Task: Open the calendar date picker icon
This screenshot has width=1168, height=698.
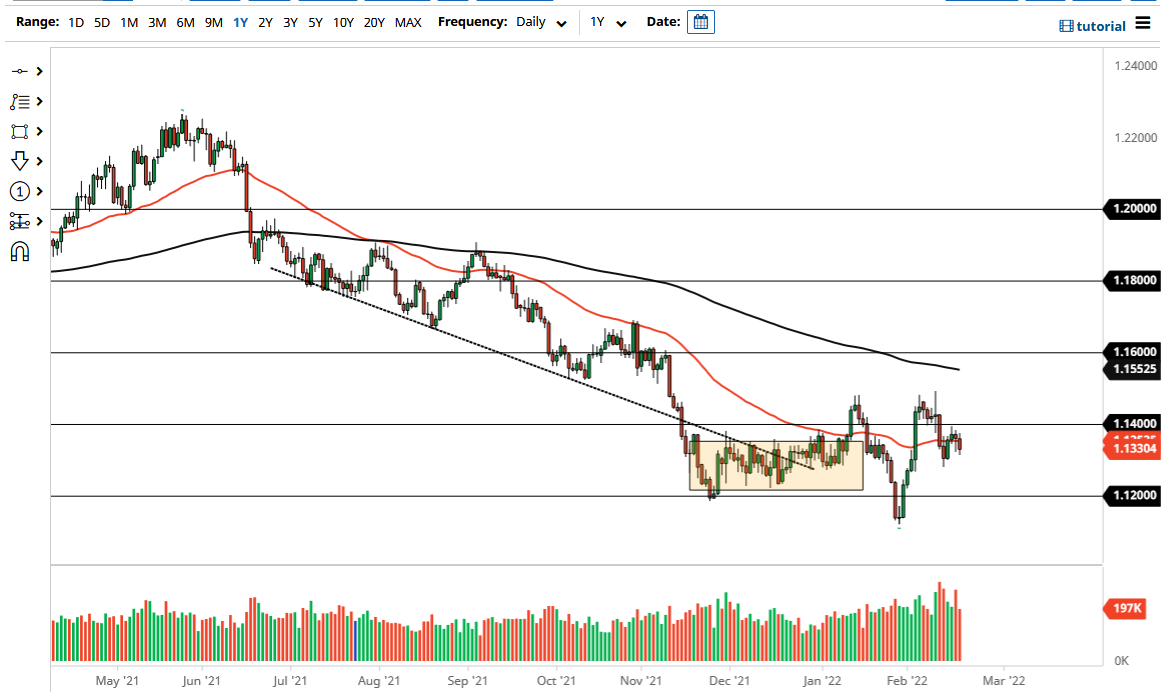Action: pyautogui.click(x=700, y=21)
